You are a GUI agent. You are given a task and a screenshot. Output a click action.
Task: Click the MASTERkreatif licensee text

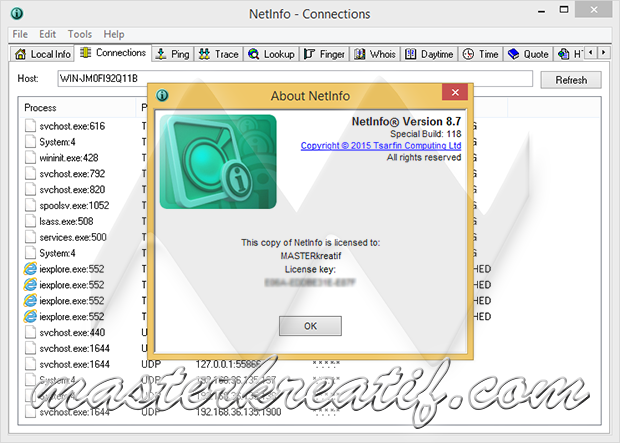310,256
